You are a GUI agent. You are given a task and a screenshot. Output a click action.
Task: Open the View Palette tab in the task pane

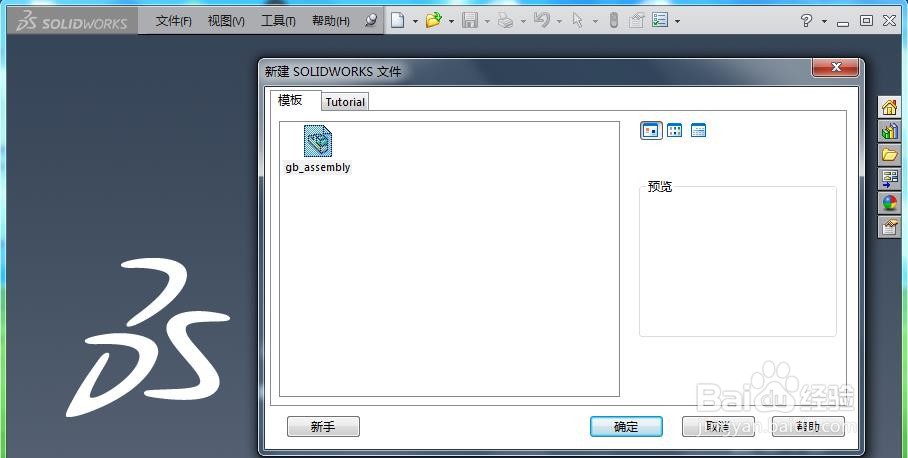tap(889, 179)
